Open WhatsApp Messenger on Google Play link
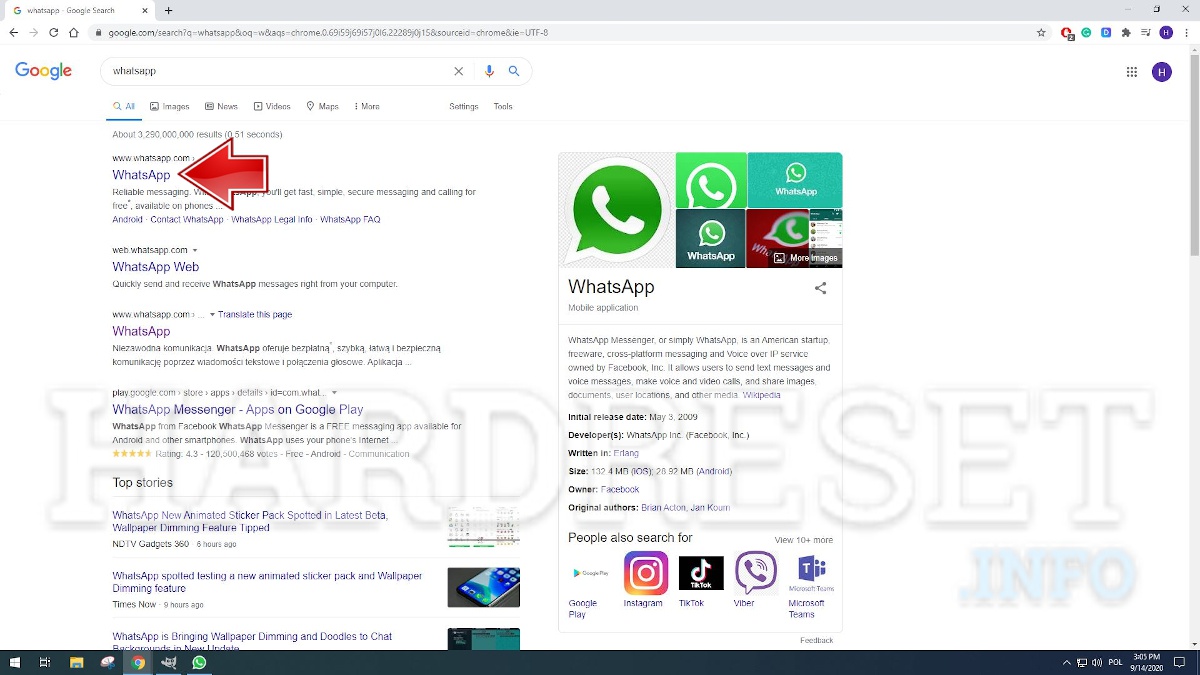Screen dimensions: 1200x675 click(238, 409)
